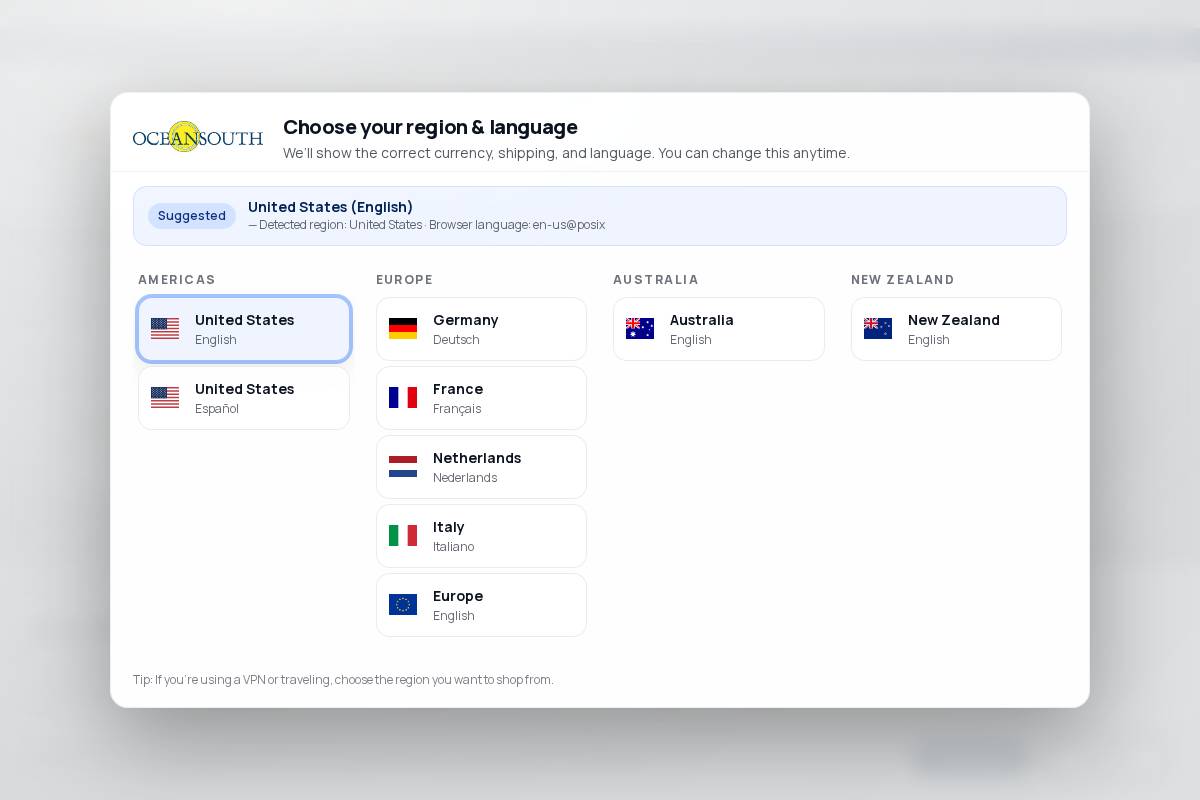
Task: Click the EUROPE column heading
Action: click(x=405, y=280)
